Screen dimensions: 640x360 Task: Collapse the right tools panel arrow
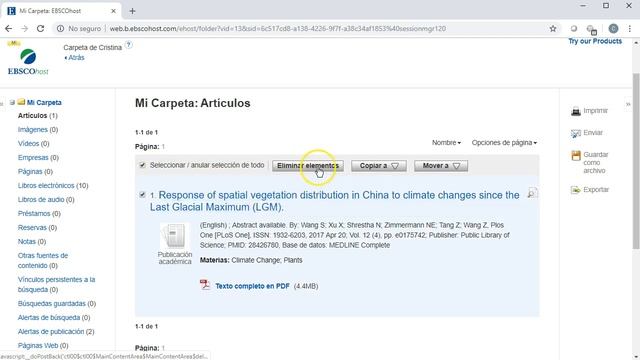coord(628,104)
